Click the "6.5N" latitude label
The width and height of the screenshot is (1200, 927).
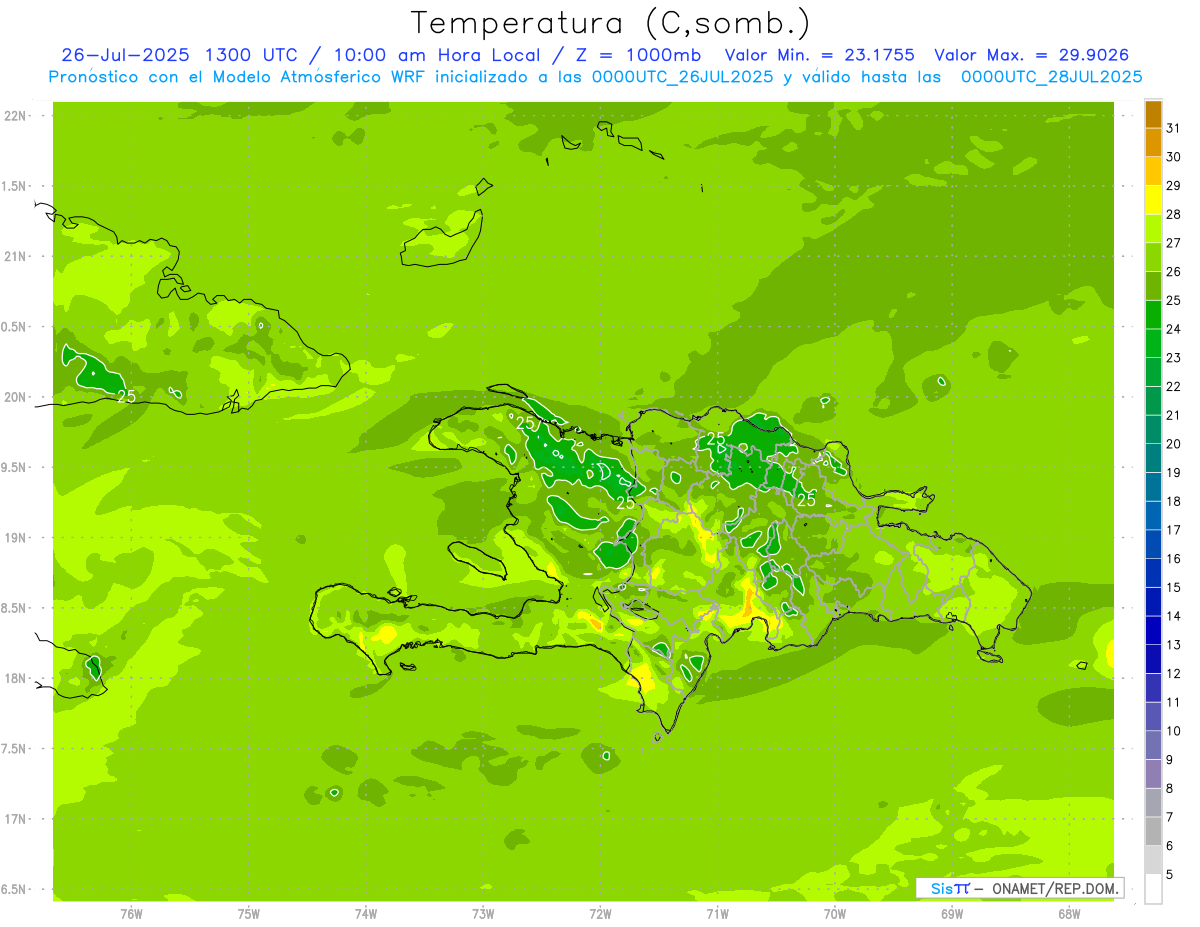15,890
